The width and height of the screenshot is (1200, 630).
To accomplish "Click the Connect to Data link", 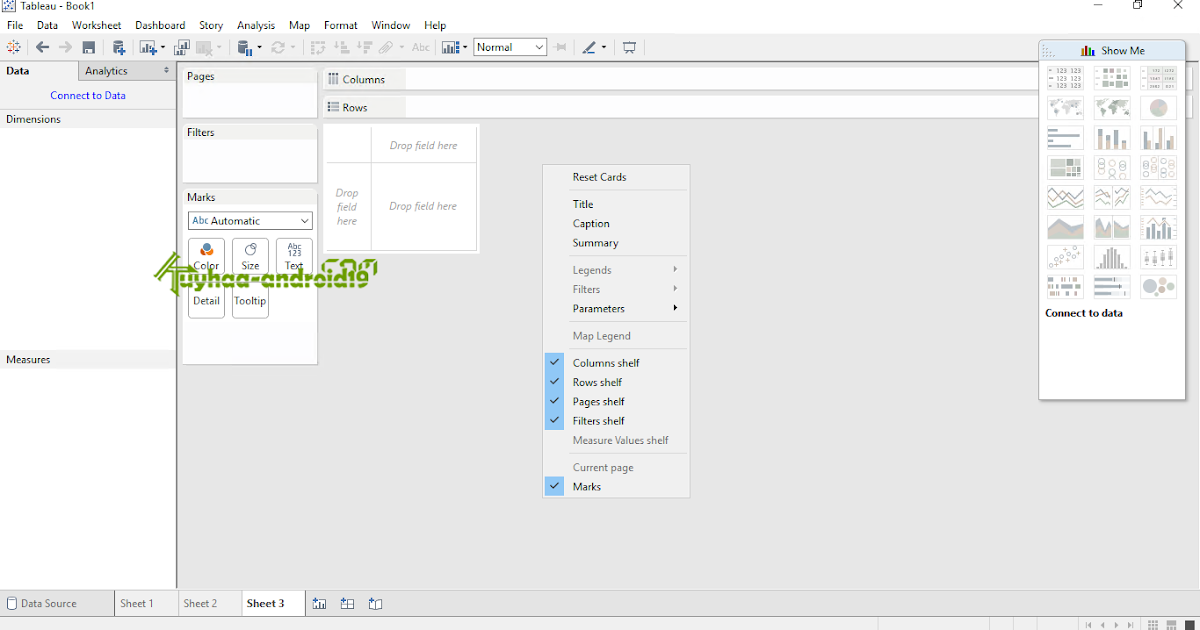I will (88, 96).
